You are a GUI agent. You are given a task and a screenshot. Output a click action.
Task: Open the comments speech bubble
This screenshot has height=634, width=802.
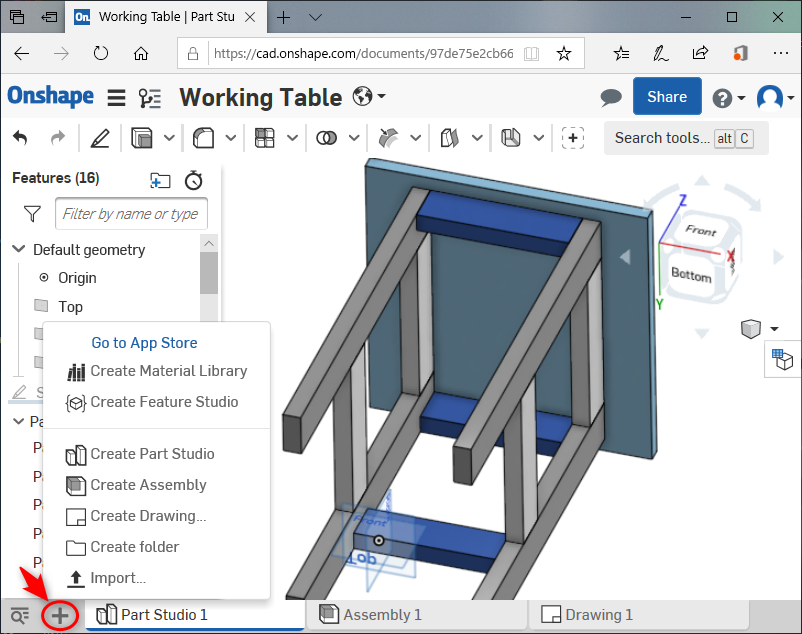611,97
